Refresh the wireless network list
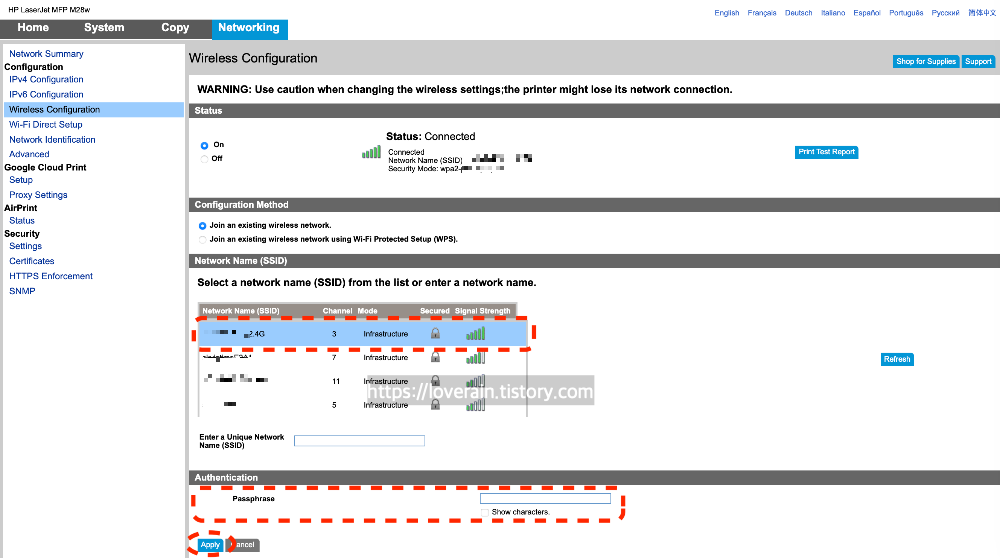The height and width of the screenshot is (558, 1000). coord(897,360)
